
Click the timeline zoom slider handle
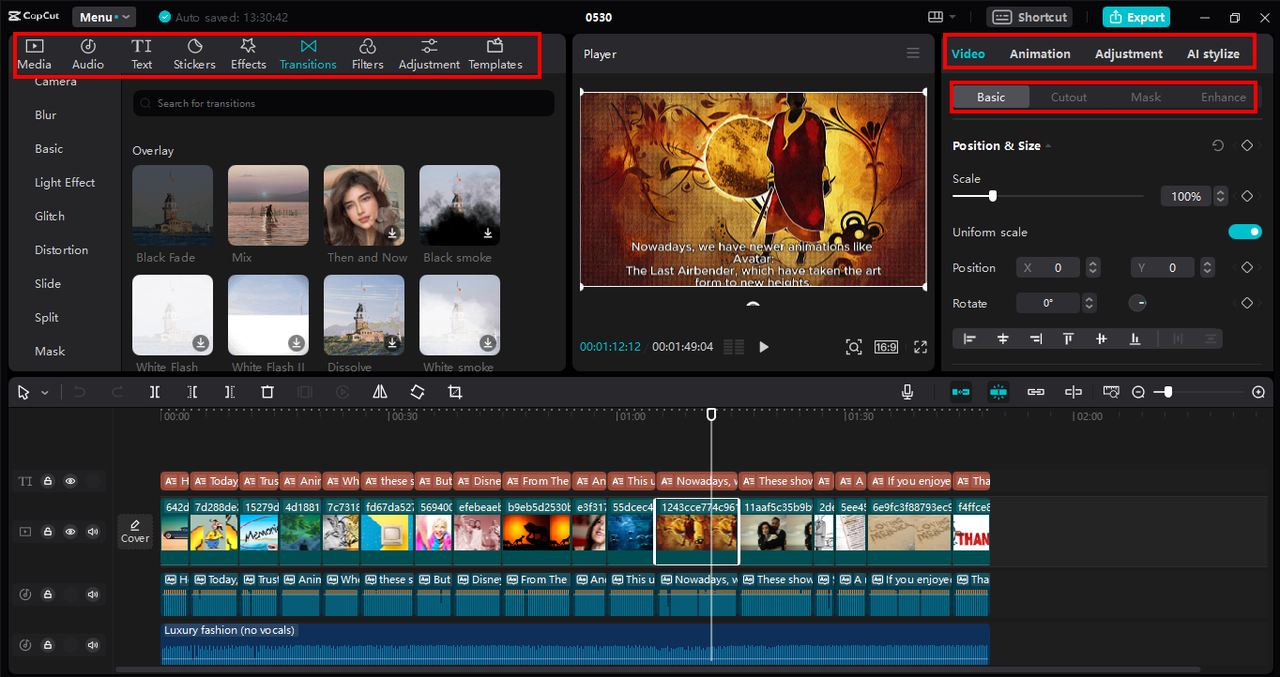pos(1168,392)
